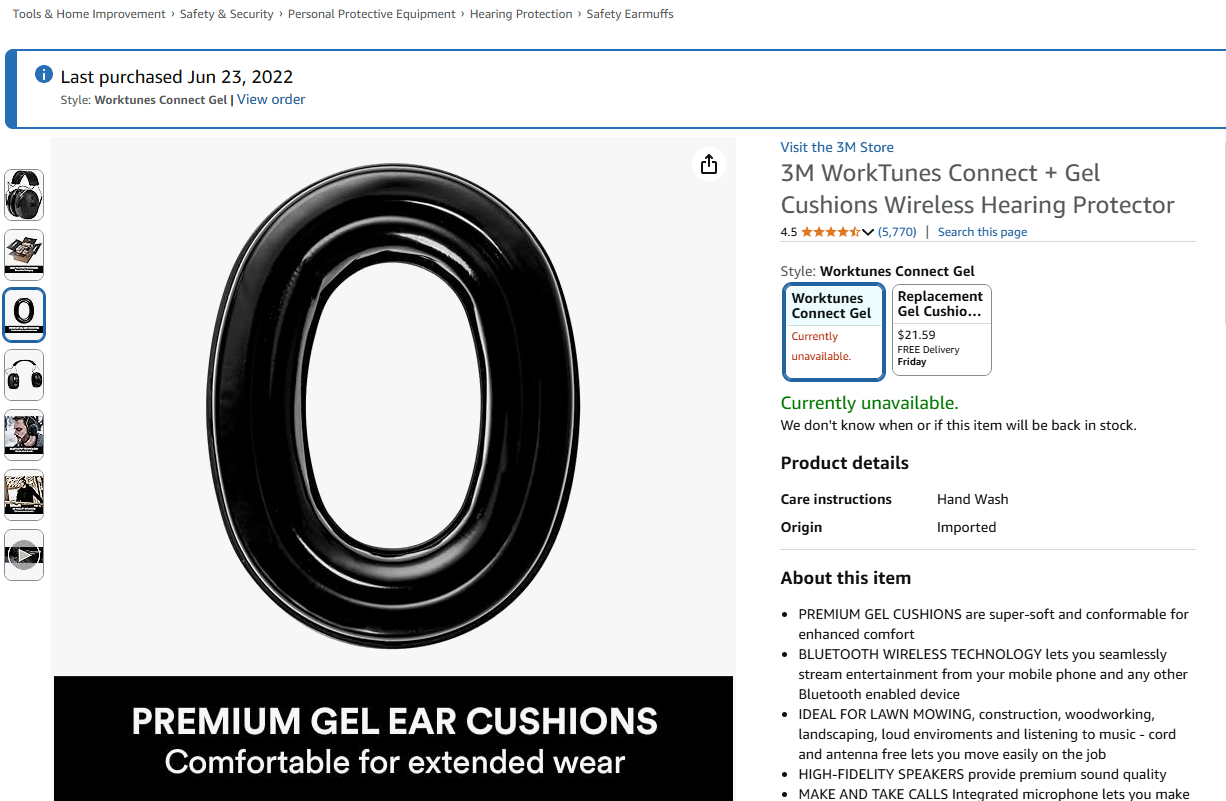Click the BLUETOOTH WIRELESS TECHNOLOGY bullet text

(993, 674)
